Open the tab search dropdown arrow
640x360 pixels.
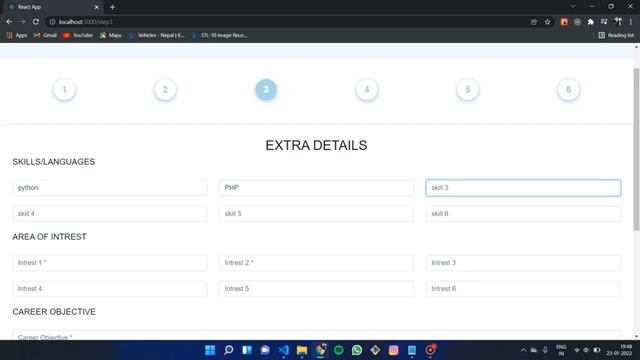tap(573, 7)
